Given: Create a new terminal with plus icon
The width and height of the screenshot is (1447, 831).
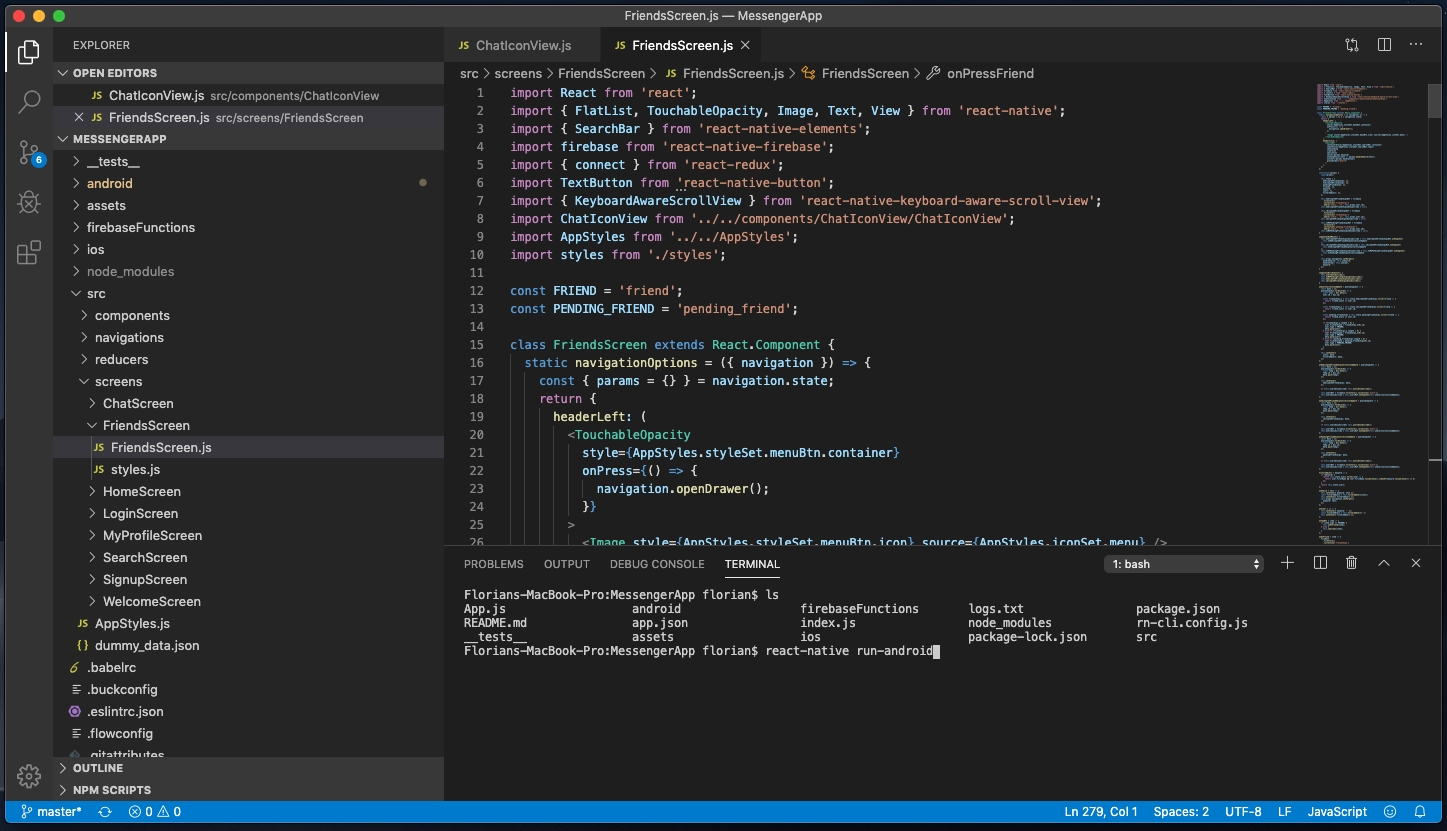Looking at the screenshot, I should pos(1287,563).
